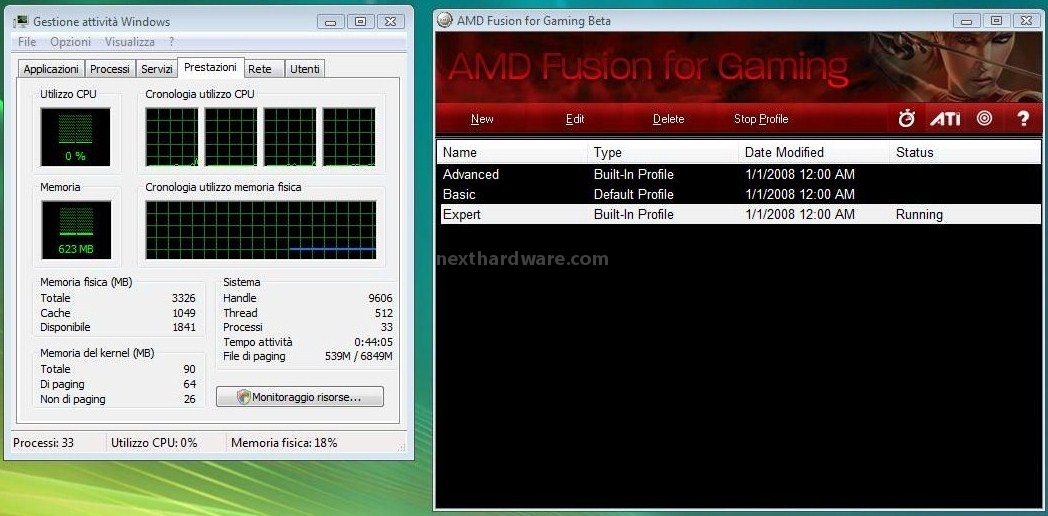Click Handle value 9606
The image size is (1048, 516).
tap(380, 298)
